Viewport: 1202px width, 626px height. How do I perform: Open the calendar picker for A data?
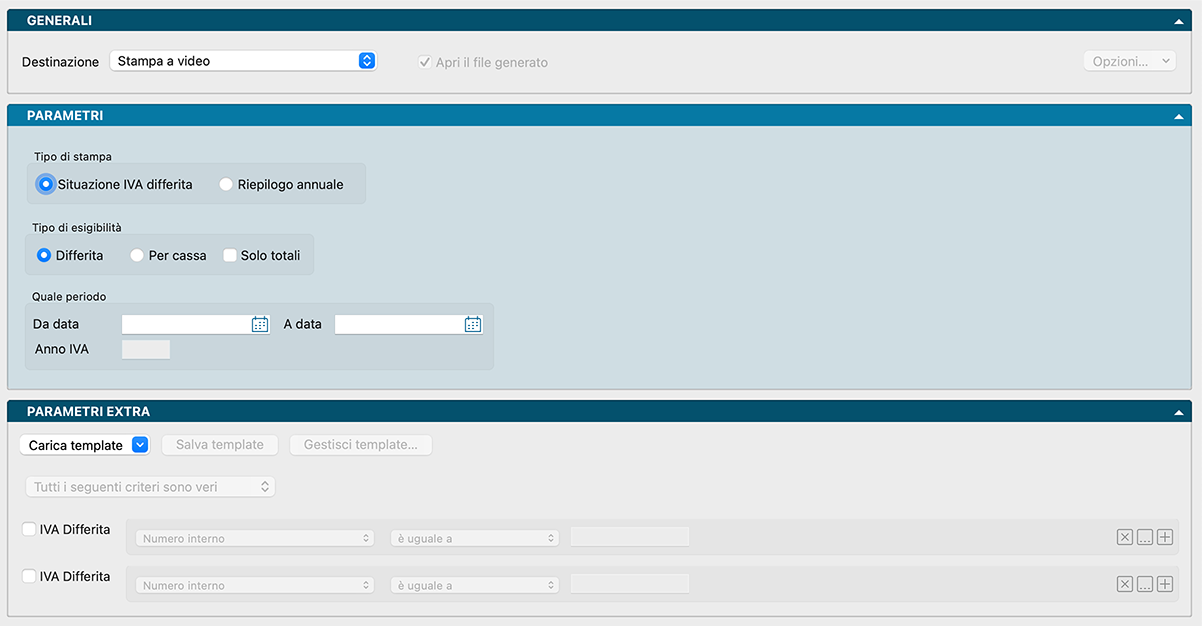tap(473, 324)
